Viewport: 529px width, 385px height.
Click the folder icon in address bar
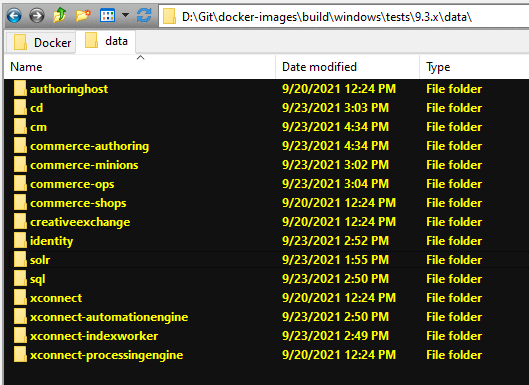point(169,17)
